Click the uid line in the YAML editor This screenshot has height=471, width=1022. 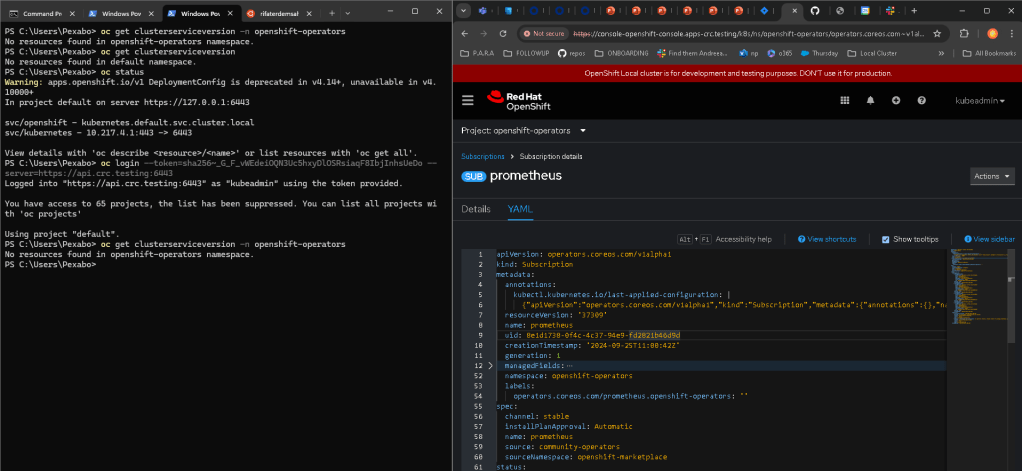pyautogui.click(x=592, y=335)
